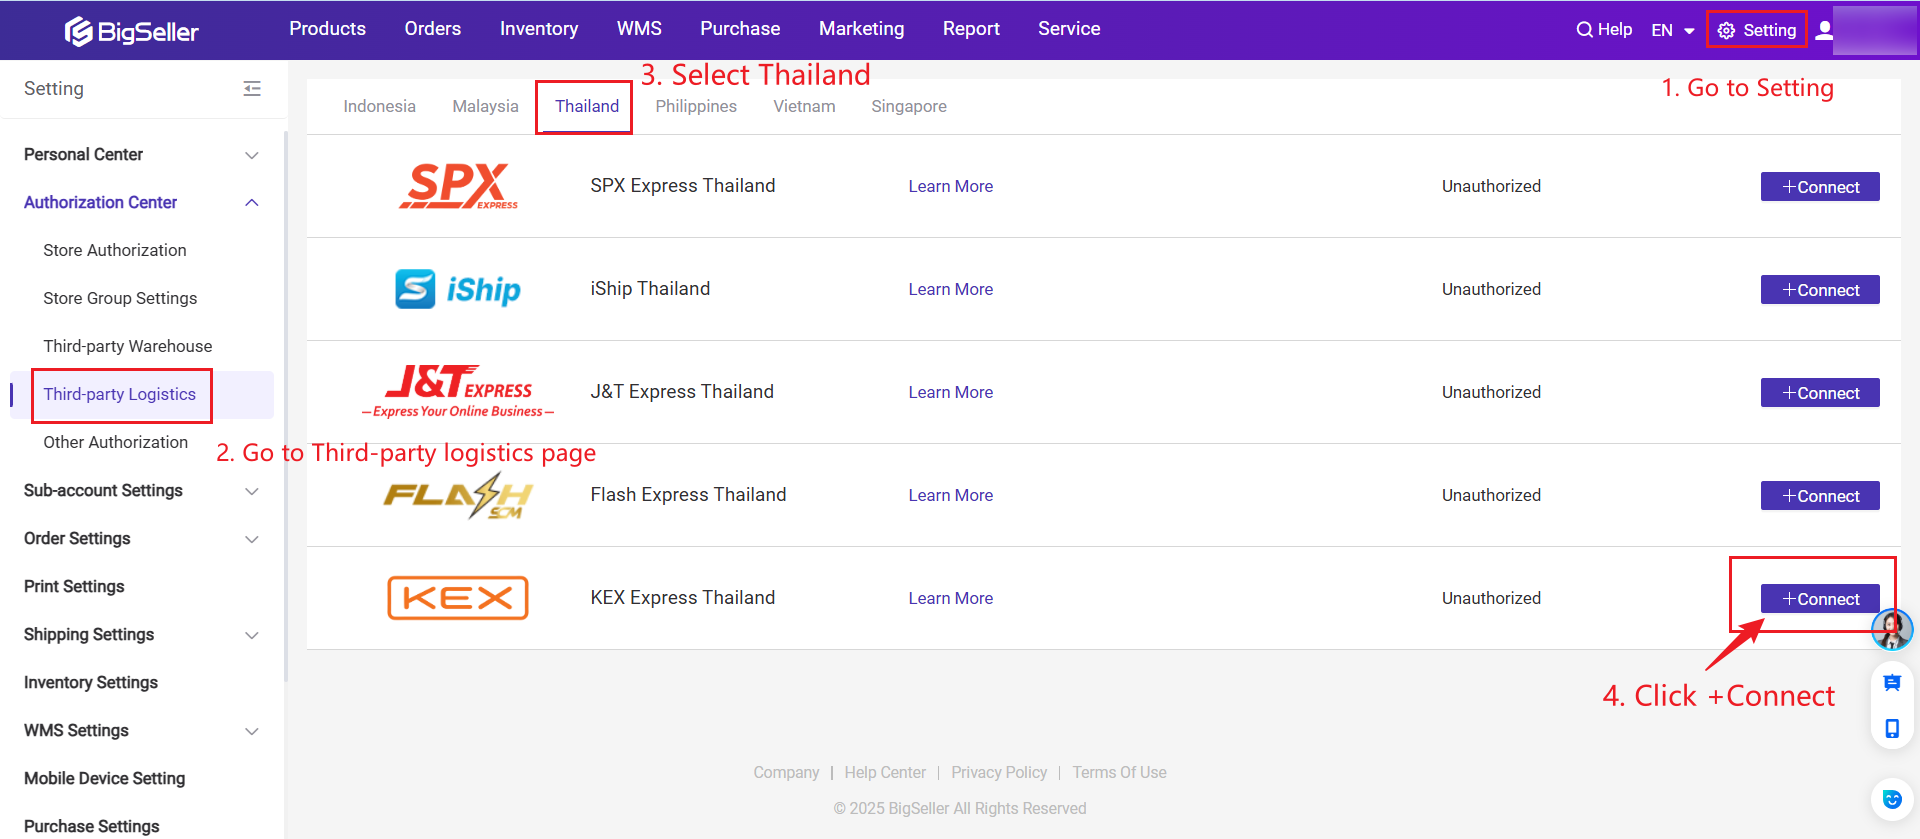Screen dimensions: 1920x839
Task: Connect Flash Express Thailand
Action: pos(1820,496)
